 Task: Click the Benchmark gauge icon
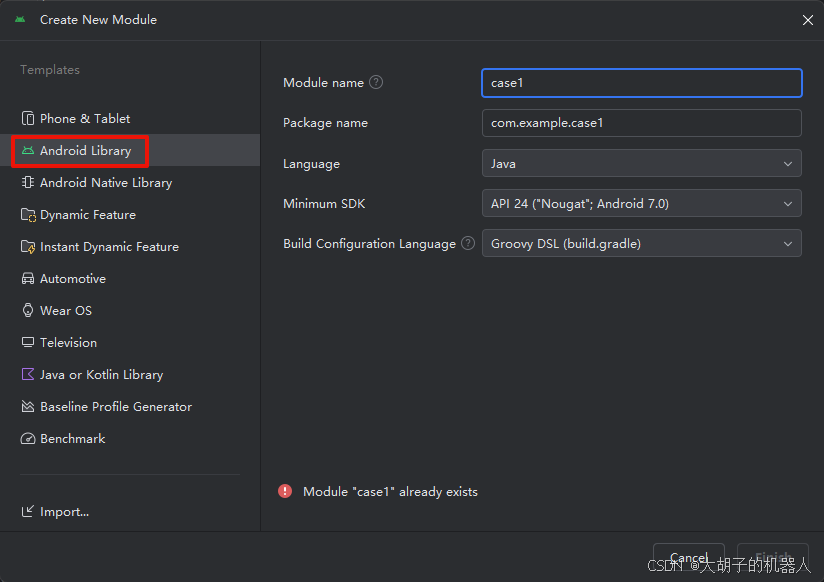(28, 439)
